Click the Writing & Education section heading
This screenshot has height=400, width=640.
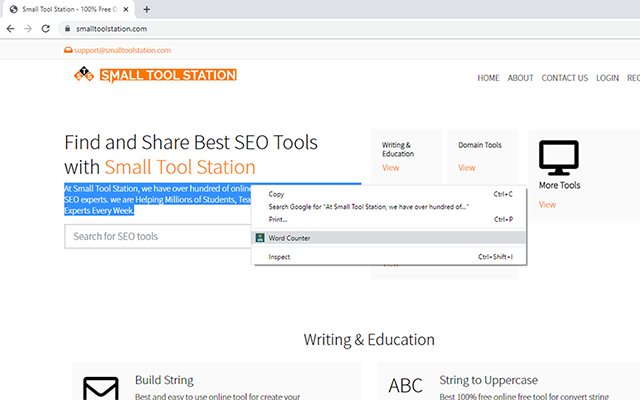pos(369,340)
